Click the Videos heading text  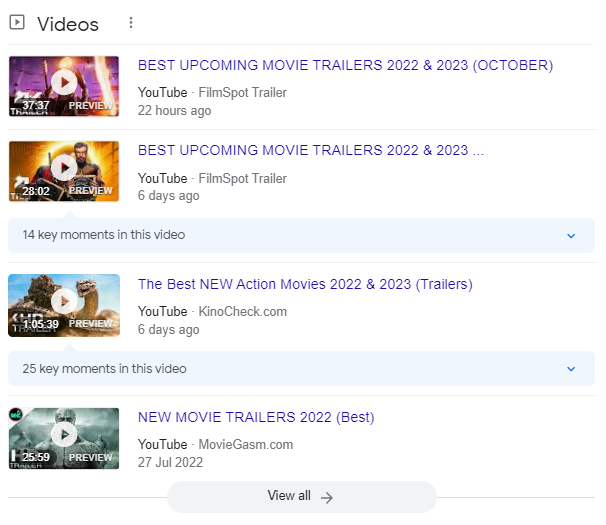(68, 24)
